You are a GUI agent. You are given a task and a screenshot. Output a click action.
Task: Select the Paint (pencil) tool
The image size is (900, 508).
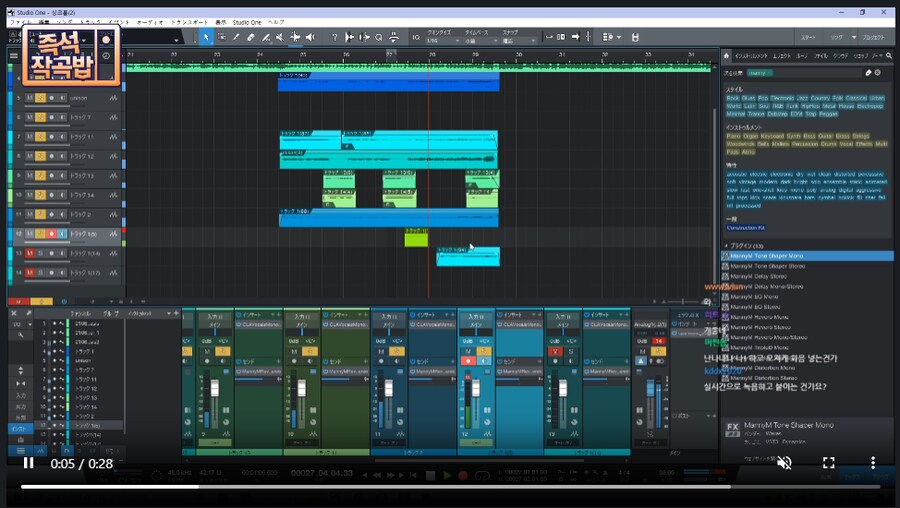tap(236, 37)
